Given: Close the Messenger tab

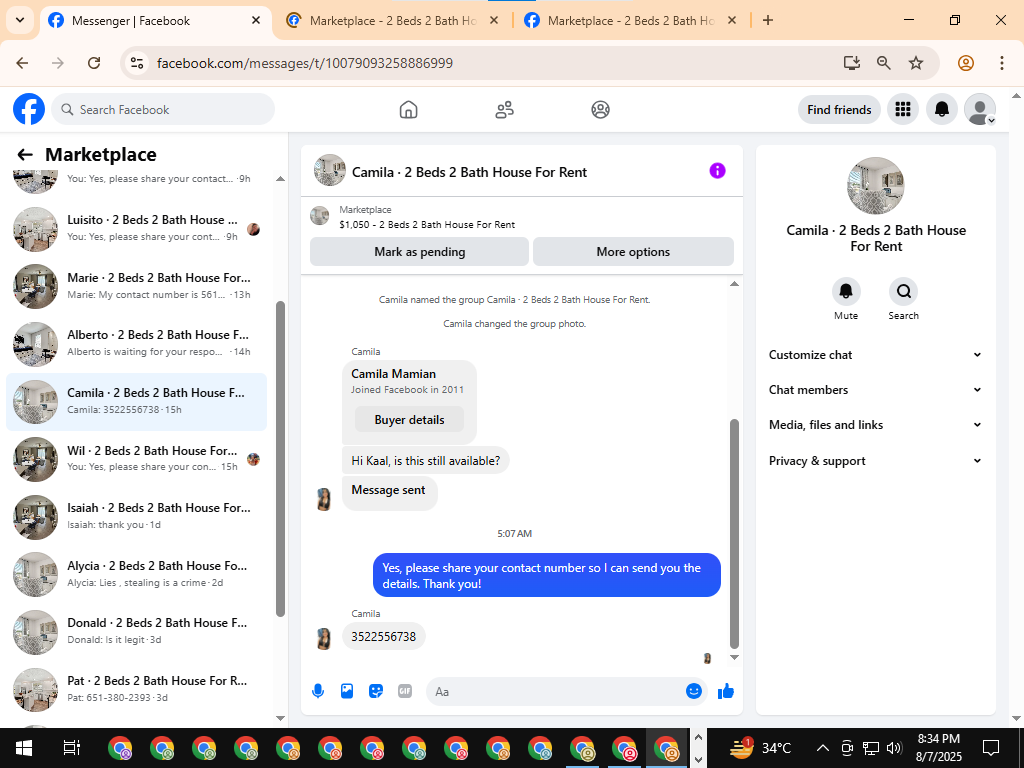Looking at the screenshot, I should point(256,20).
